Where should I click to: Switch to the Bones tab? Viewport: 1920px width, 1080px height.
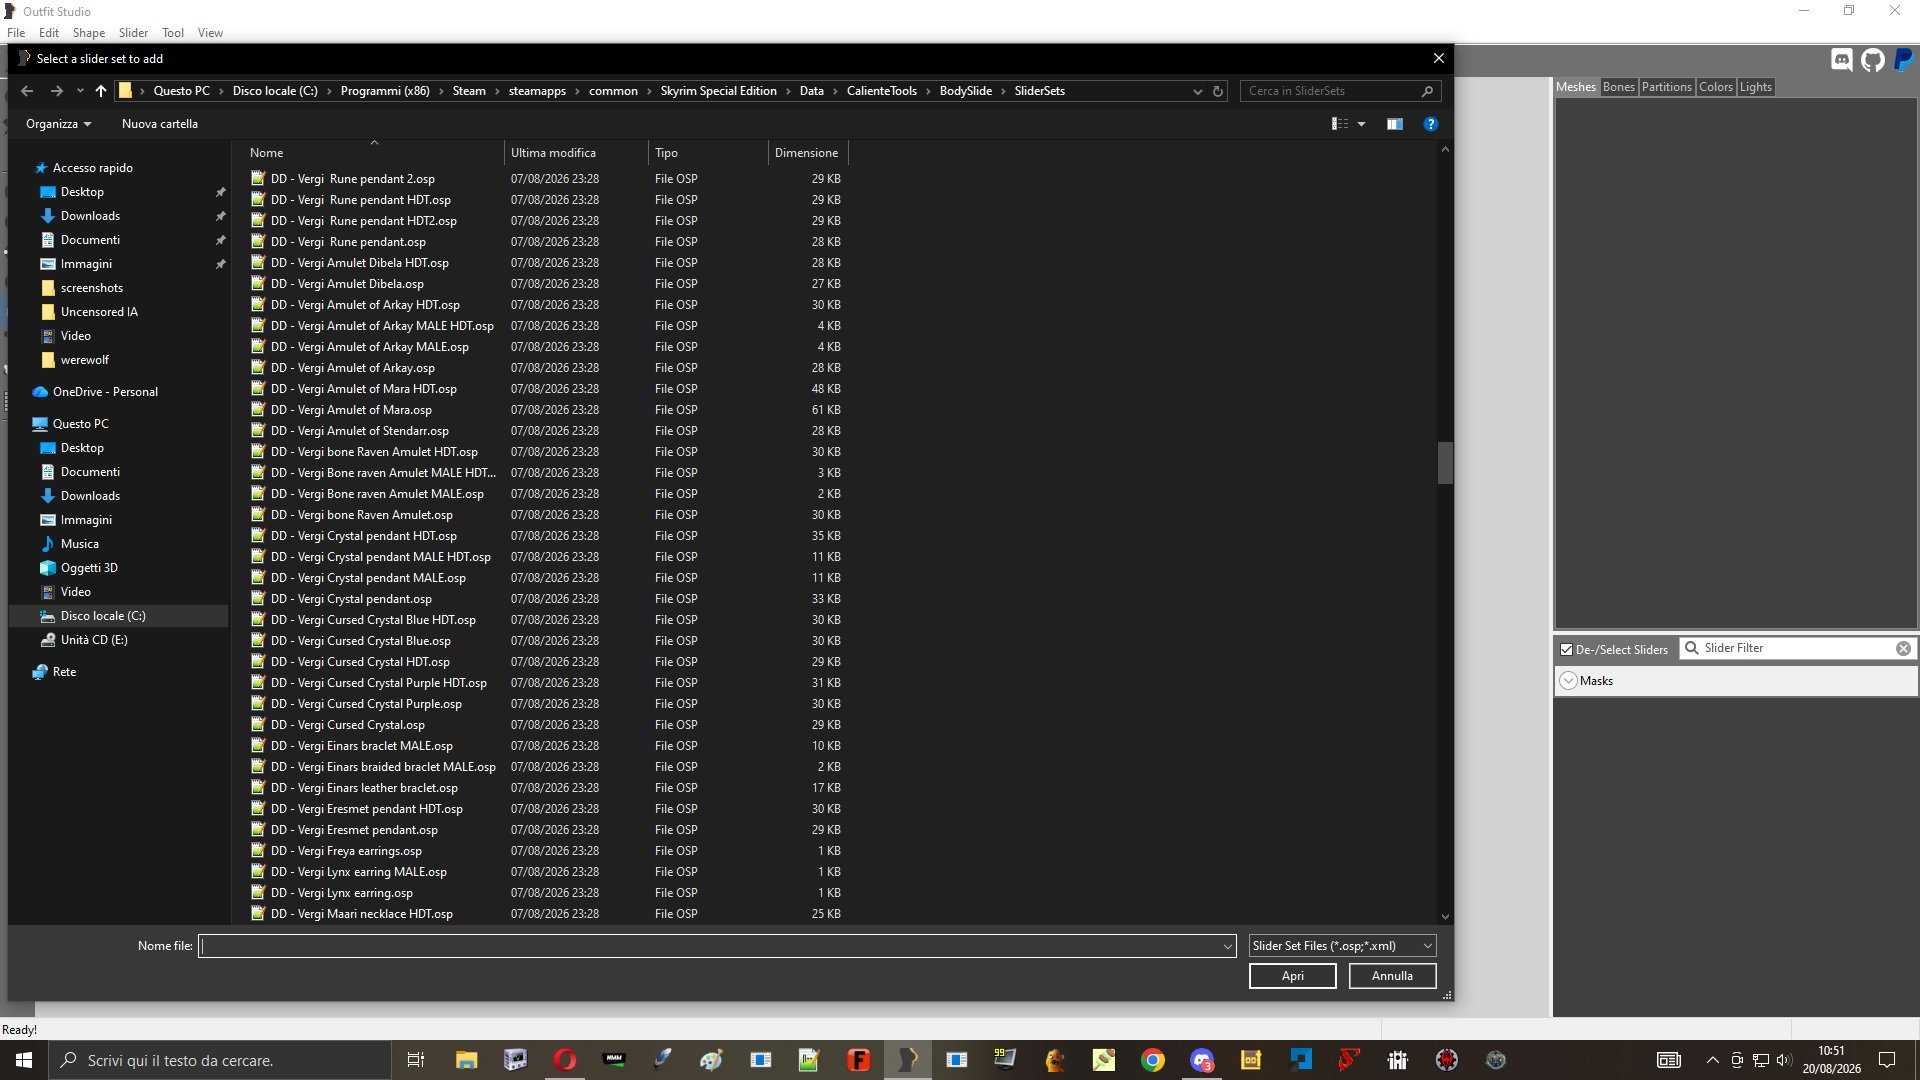1618,87
